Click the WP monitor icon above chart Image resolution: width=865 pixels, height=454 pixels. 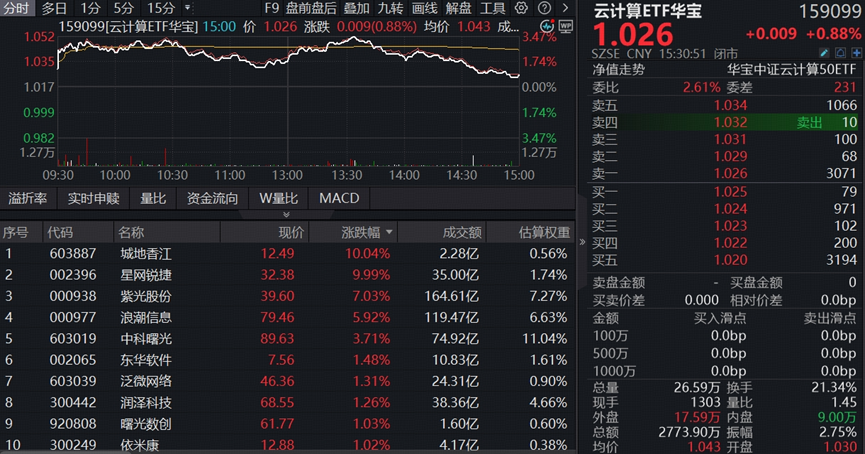click(565, 26)
